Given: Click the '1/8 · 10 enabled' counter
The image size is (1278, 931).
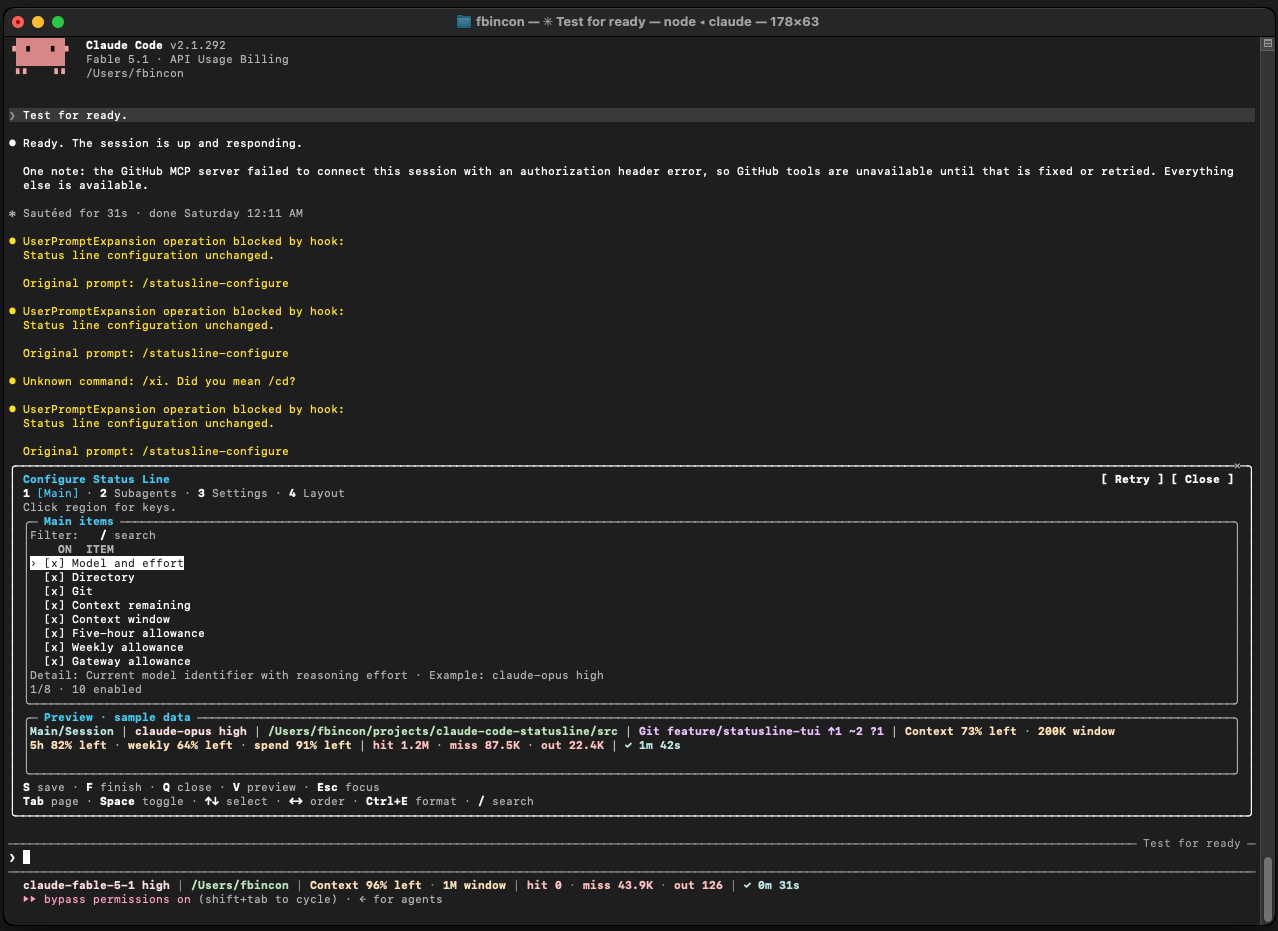Looking at the screenshot, I should click(x=86, y=689).
